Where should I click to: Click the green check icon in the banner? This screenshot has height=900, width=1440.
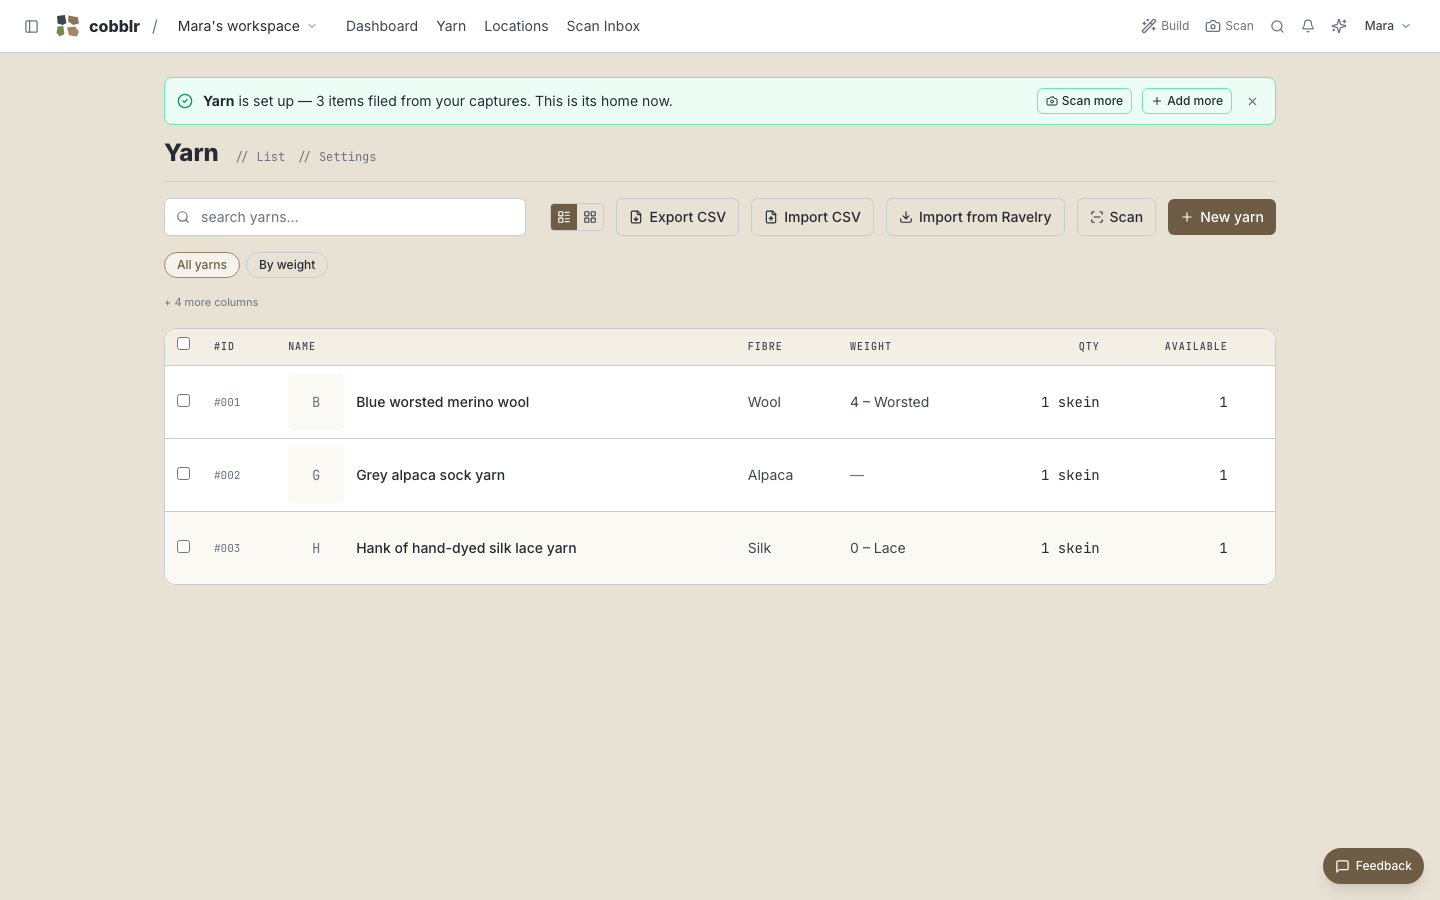[185, 101]
